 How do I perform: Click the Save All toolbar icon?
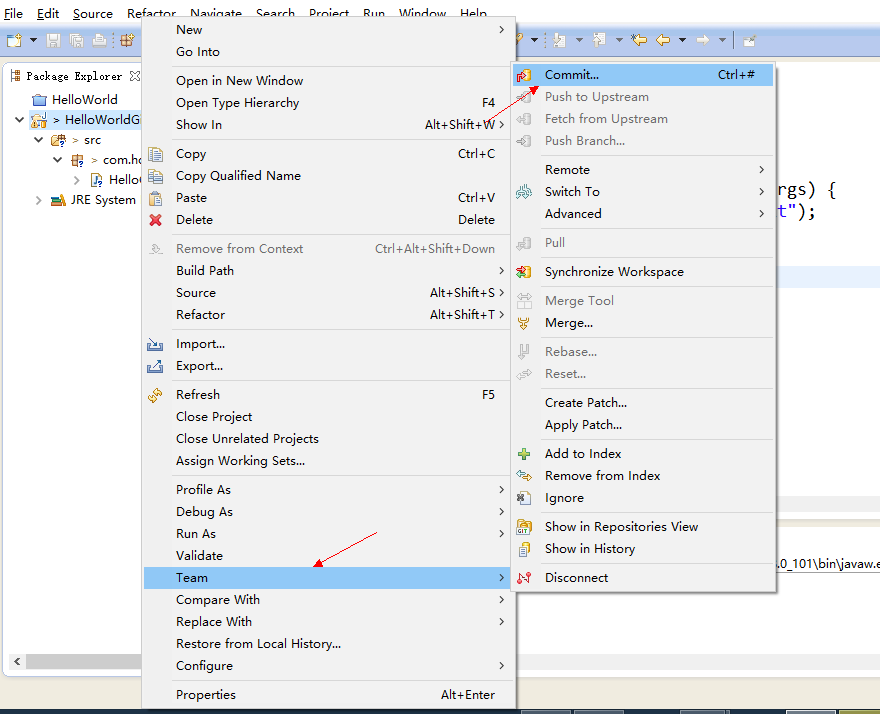[x=76, y=40]
